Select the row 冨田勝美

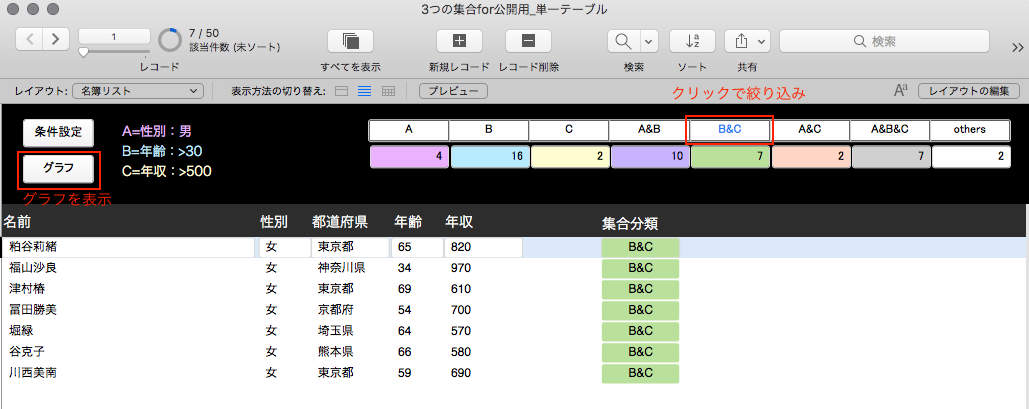pyautogui.click(x=514, y=310)
